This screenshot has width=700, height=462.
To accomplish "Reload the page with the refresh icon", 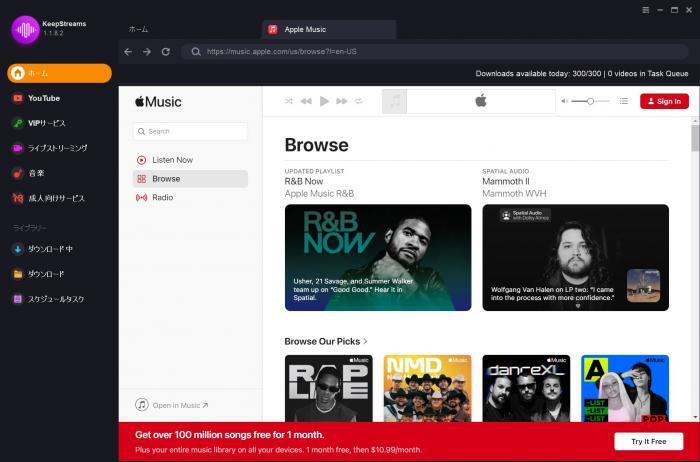I will [x=166, y=51].
